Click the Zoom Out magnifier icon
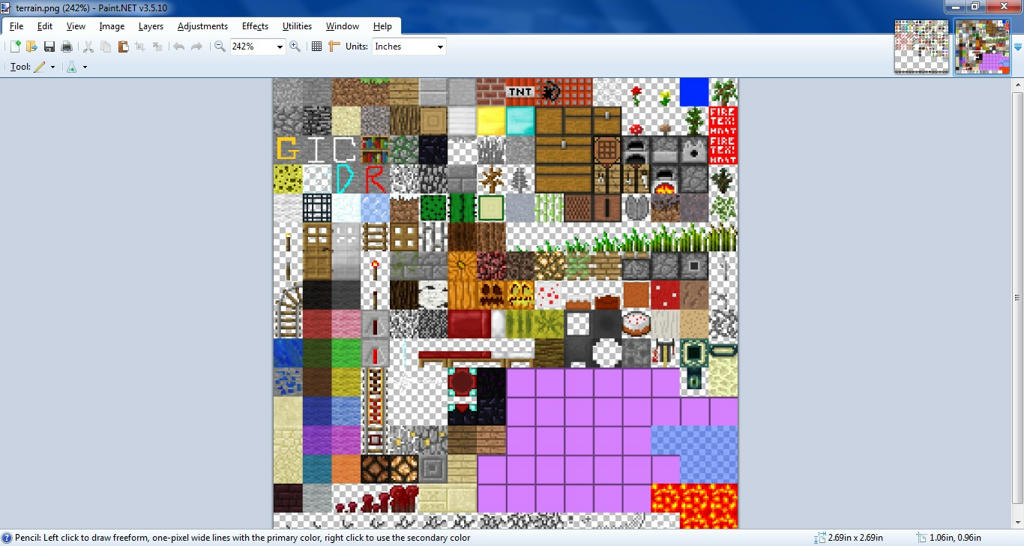 click(220, 47)
